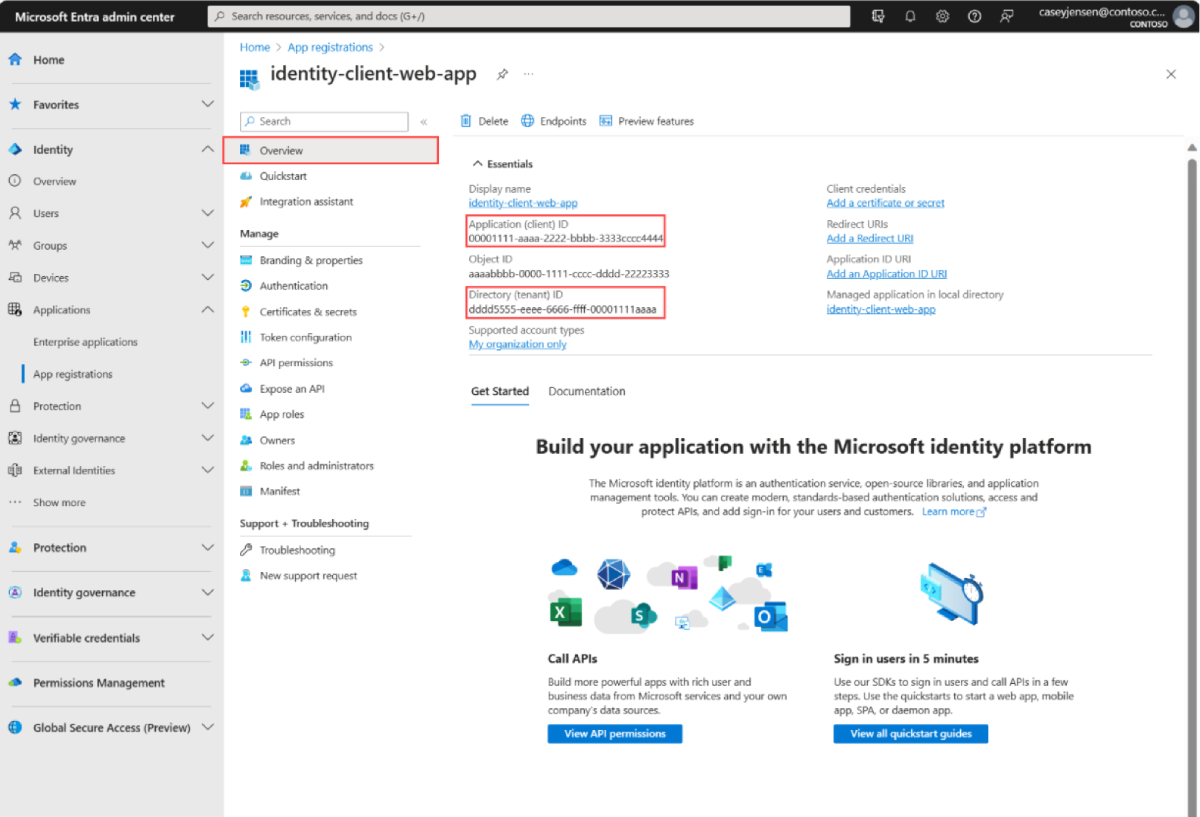Image resolution: width=1200 pixels, height=817 pixels.
Task: Focus the app menu Search field
Action: tap(324, 121)
